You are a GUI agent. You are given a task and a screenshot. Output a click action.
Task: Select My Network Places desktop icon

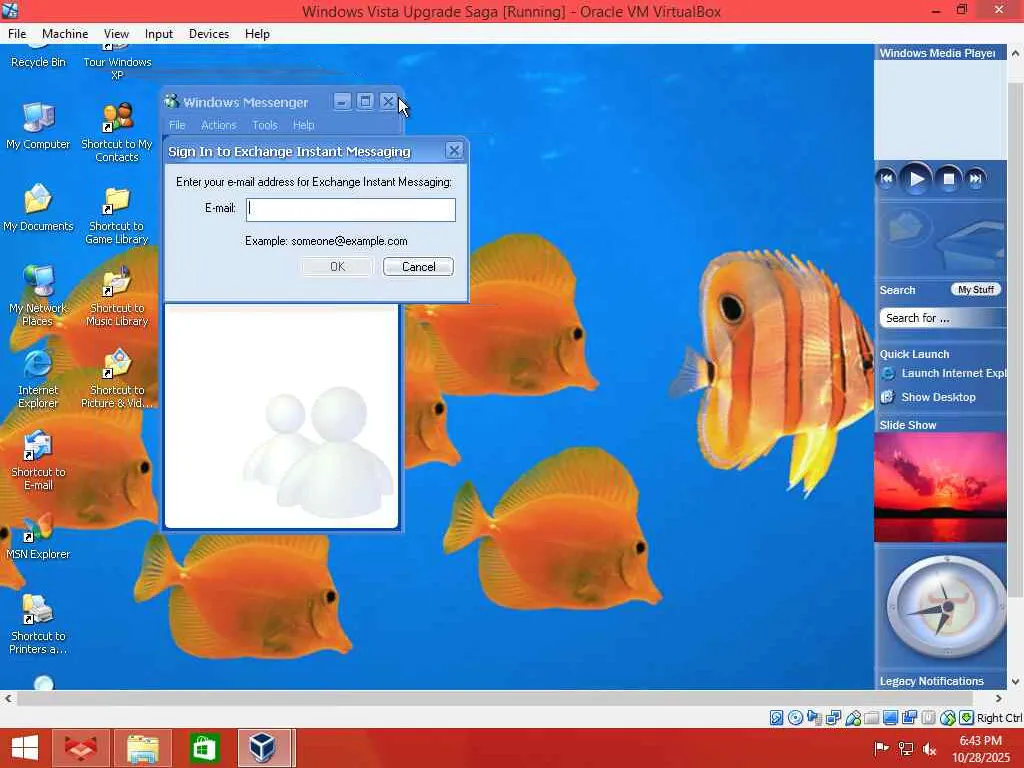coord(38,296)
